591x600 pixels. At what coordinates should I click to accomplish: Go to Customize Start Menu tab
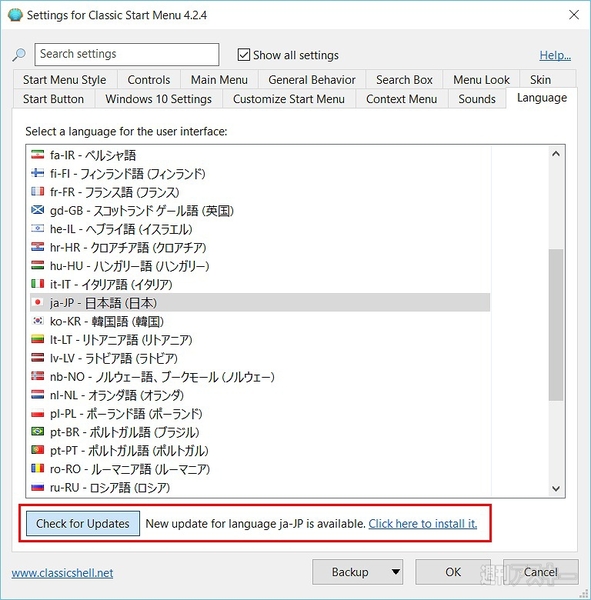[x=289, y=99]
